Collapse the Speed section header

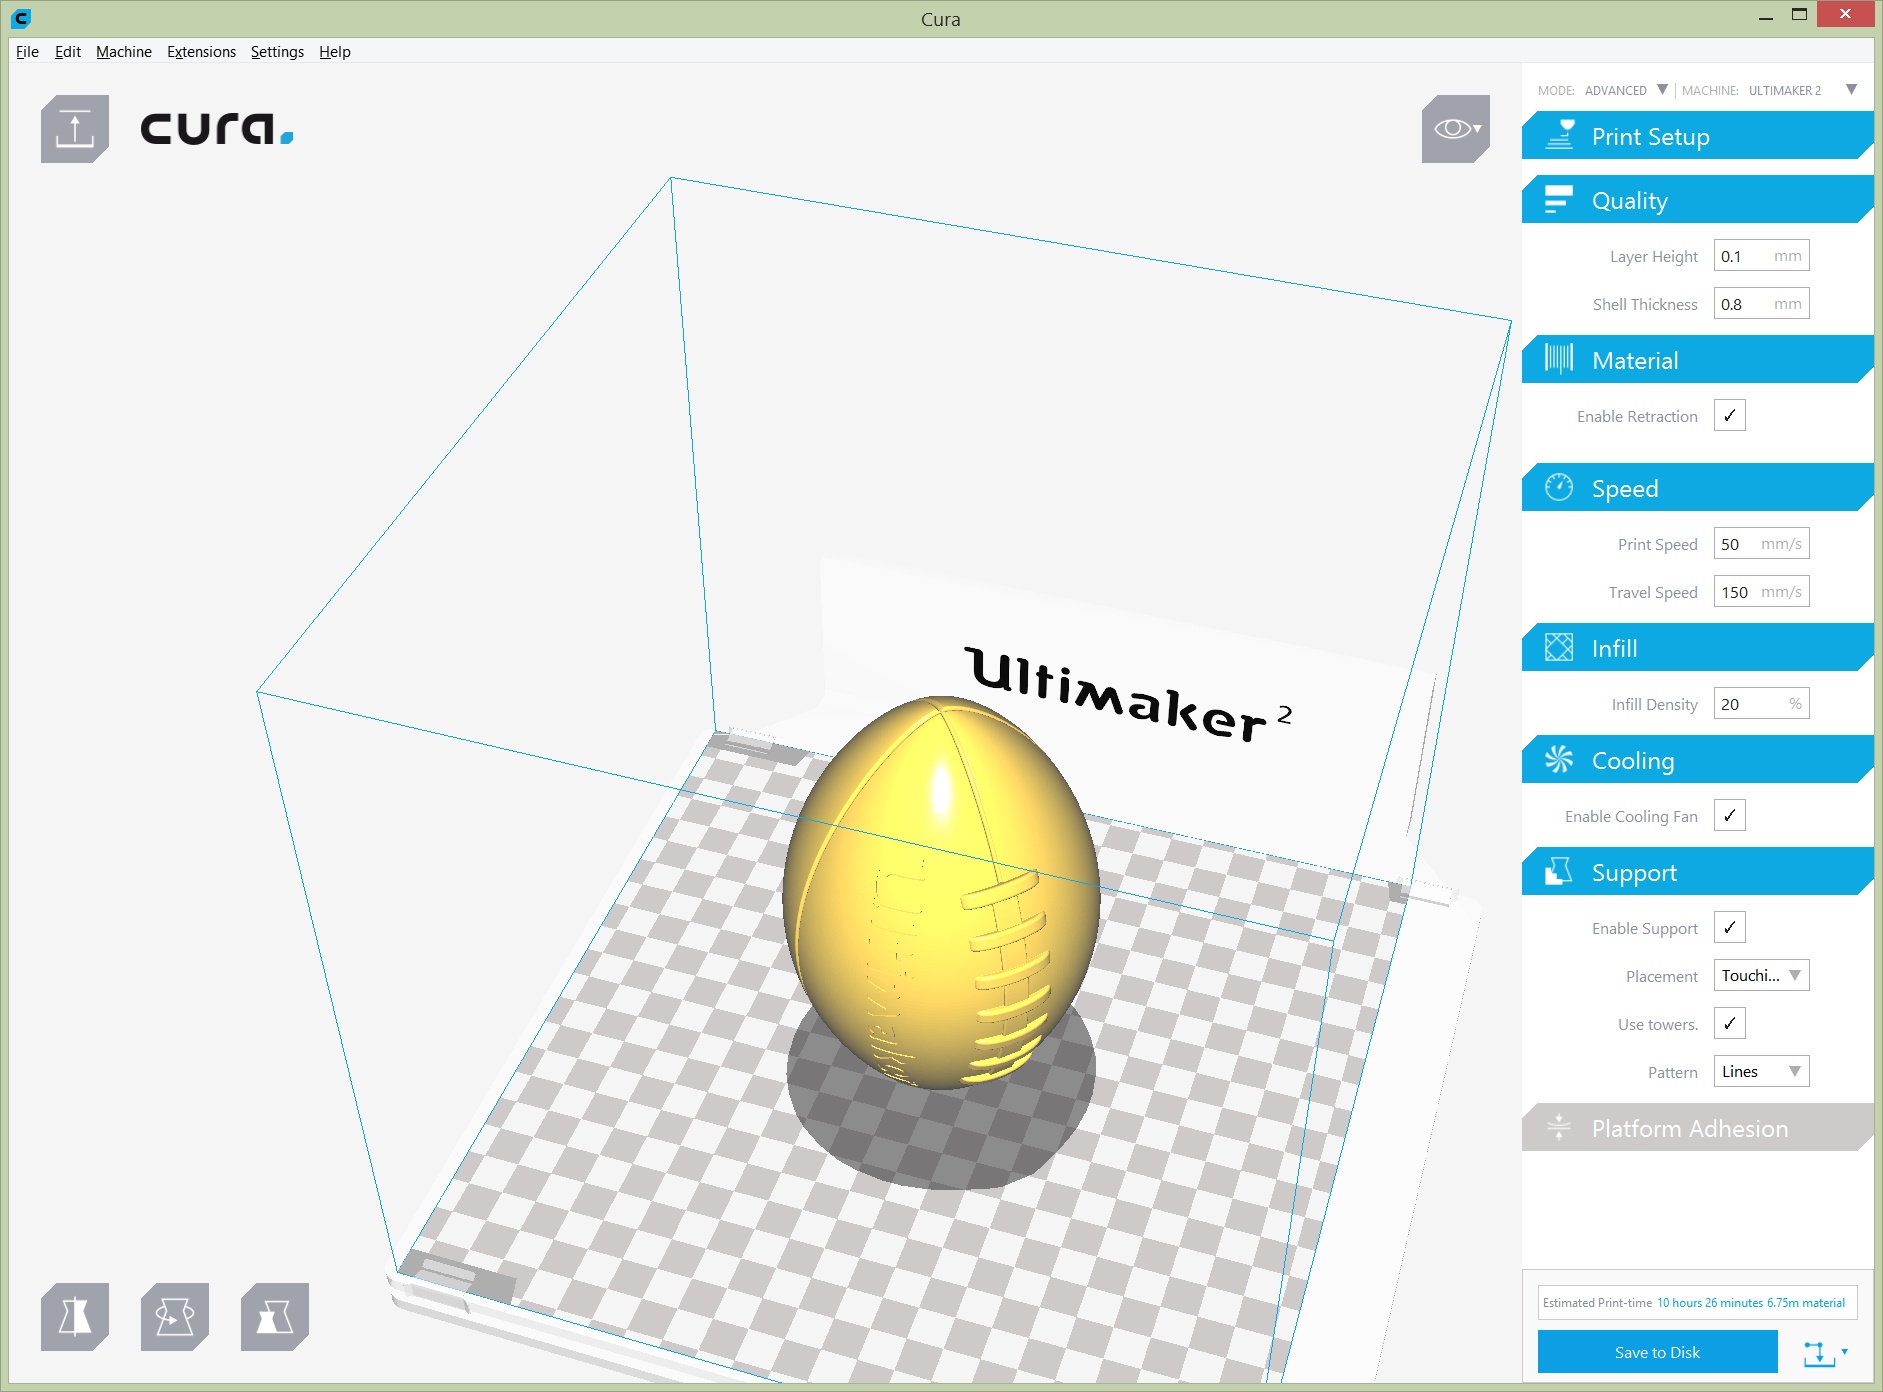click(x=1697, y=487)
